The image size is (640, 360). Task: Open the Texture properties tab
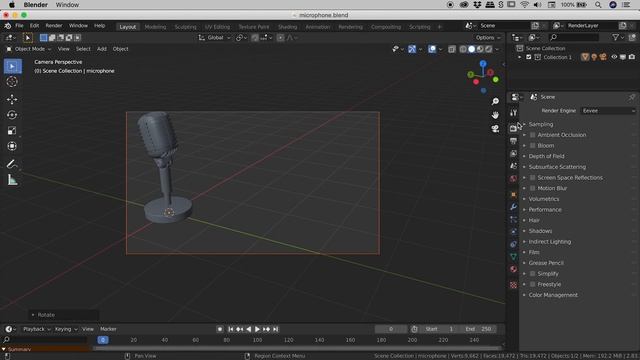[513, 285]
